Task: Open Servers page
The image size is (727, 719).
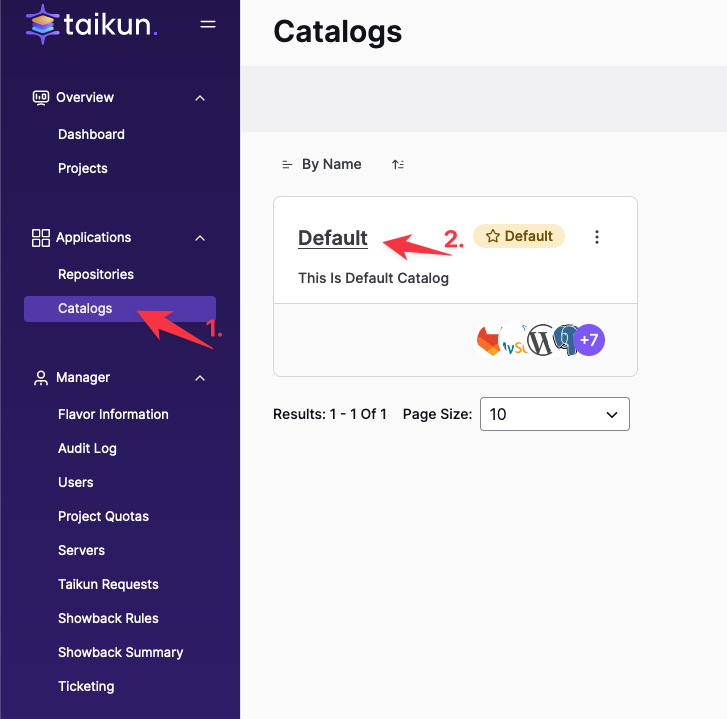Action: point(81,550)
